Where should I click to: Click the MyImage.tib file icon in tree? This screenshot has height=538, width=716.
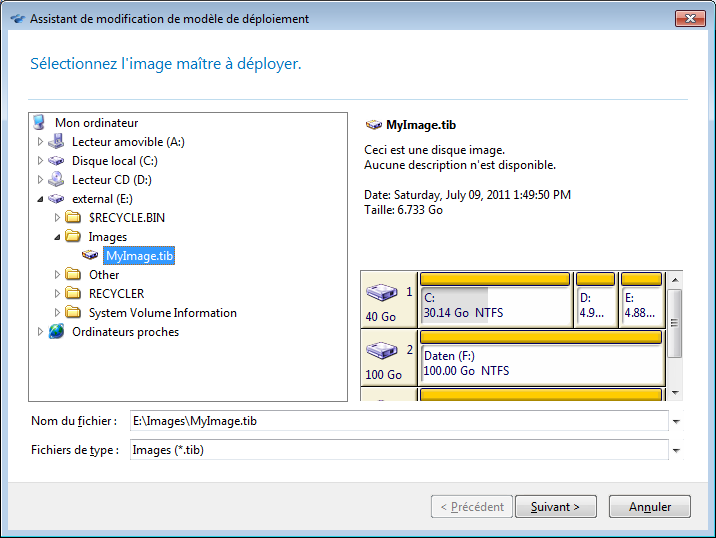tap(90, 256)
